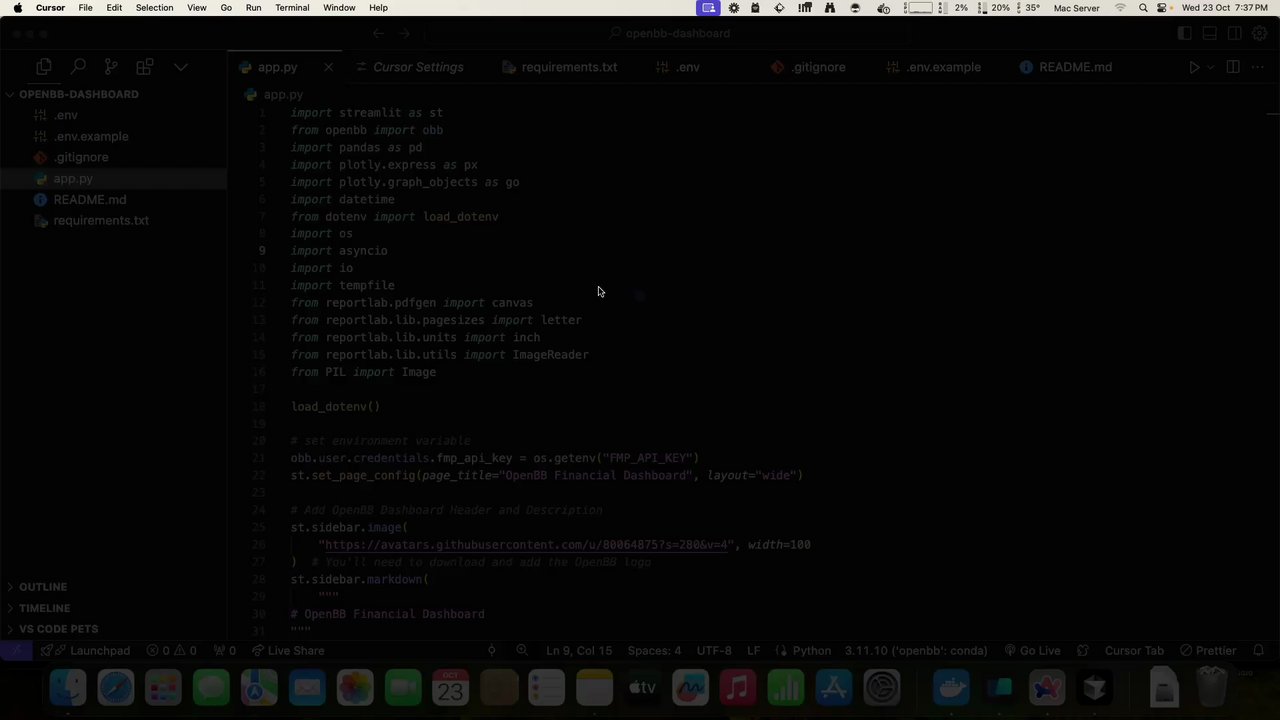The height and width of the screenshot is (720, 1280).
Task: Show additional views chevron in activity bar
Action: 181,67
